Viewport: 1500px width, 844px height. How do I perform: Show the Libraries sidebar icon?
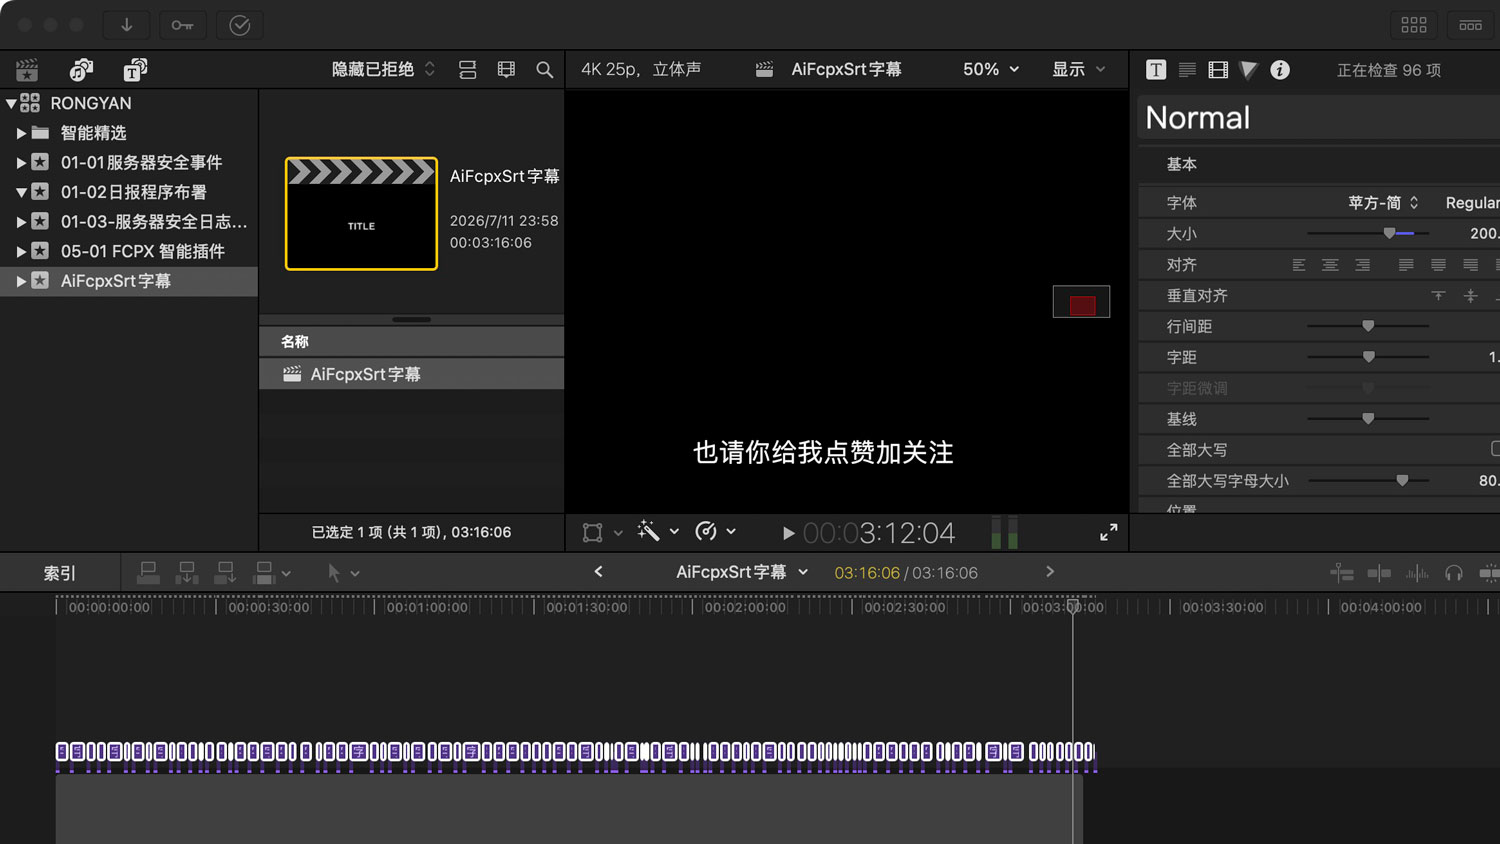[x=27, y=70]
